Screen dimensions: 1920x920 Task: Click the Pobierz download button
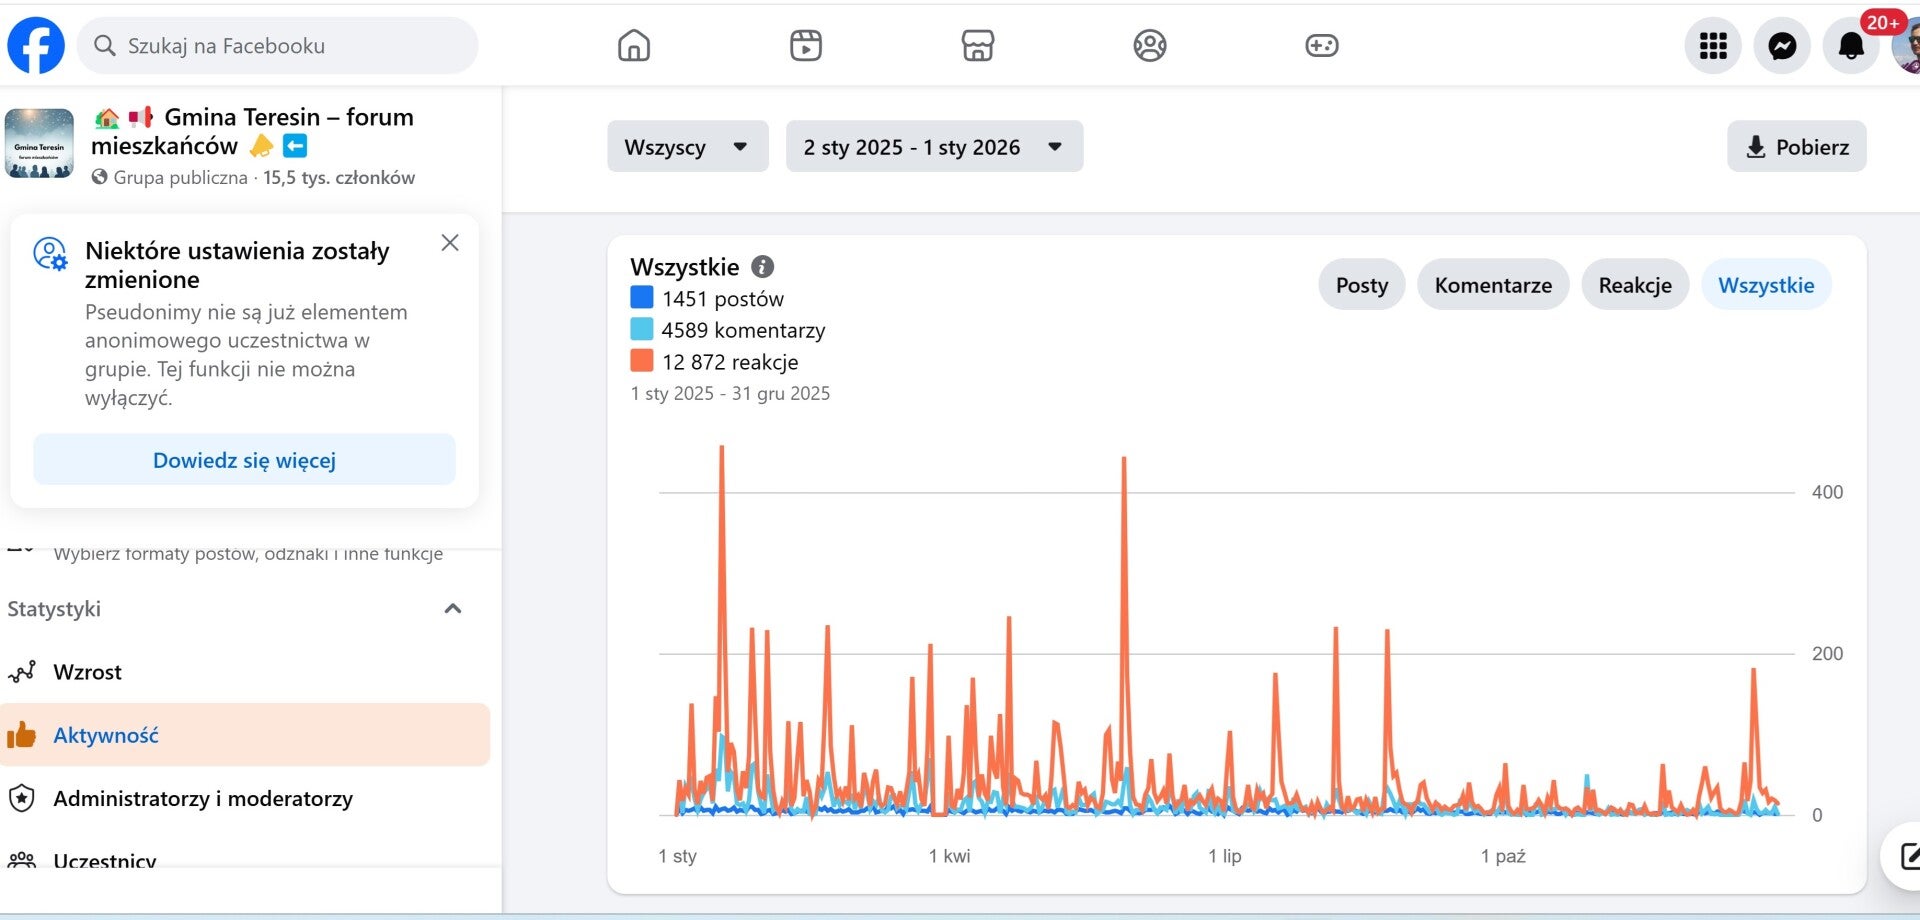click(1796, 147)
